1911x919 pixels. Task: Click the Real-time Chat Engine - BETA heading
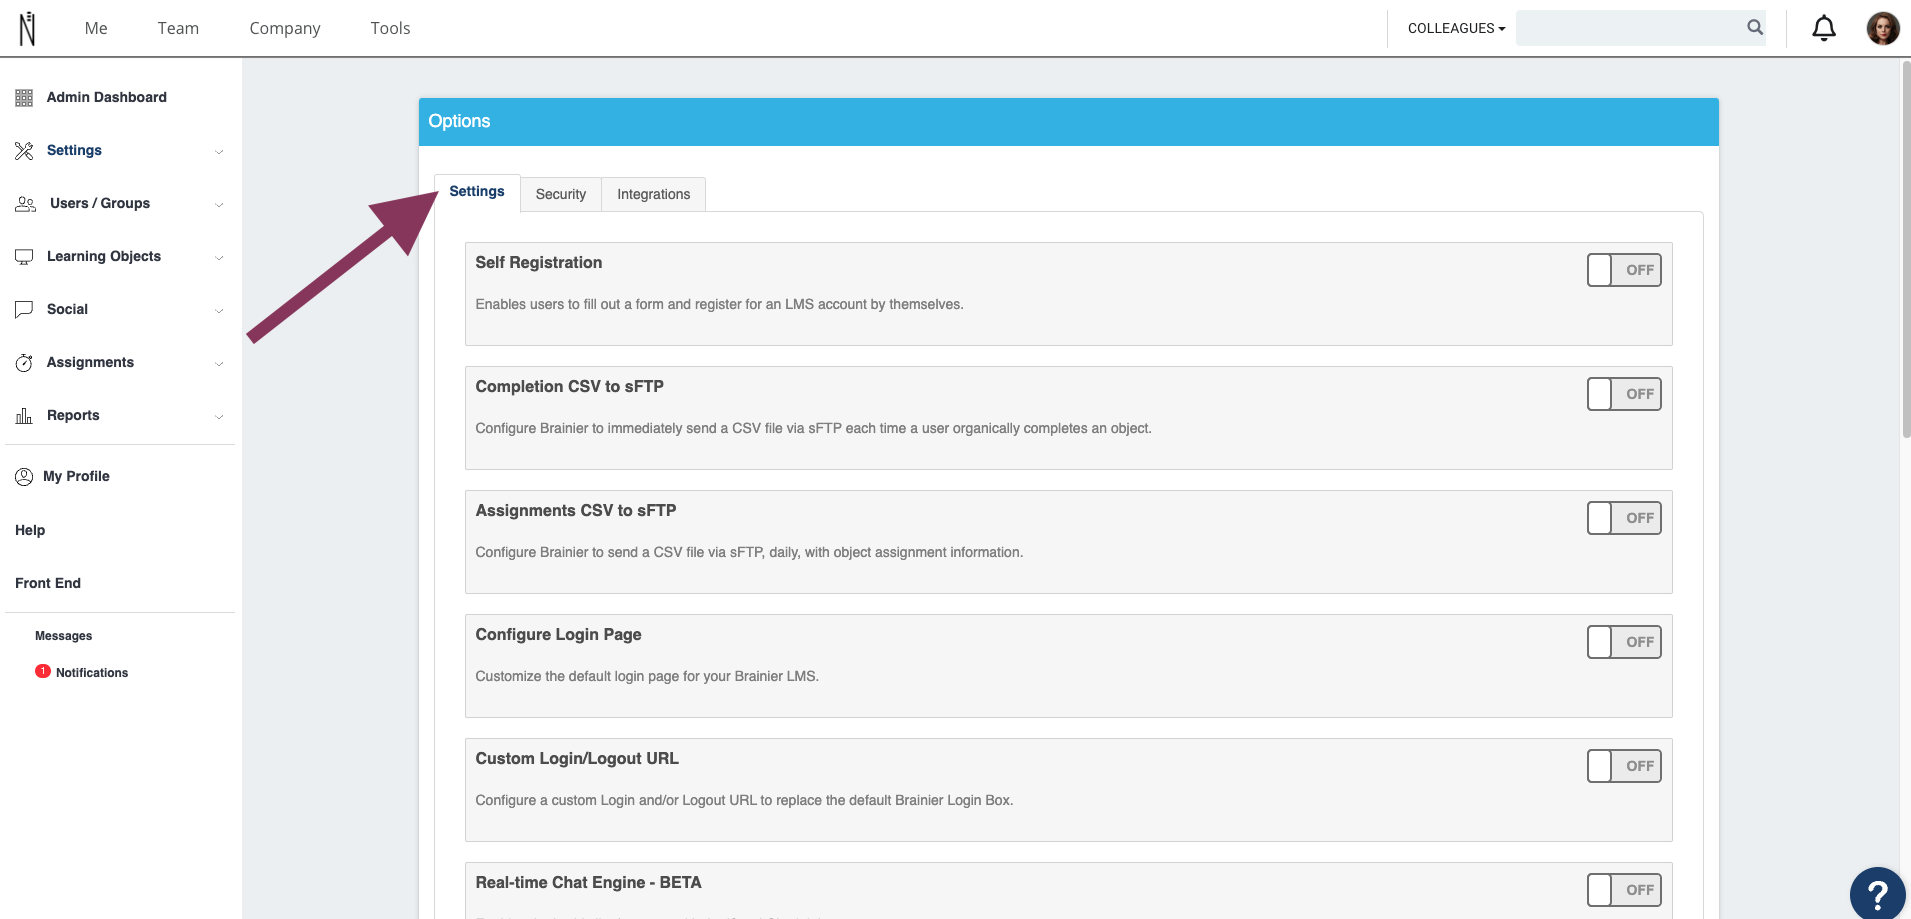pyautogui.click(x=589, y=883)
